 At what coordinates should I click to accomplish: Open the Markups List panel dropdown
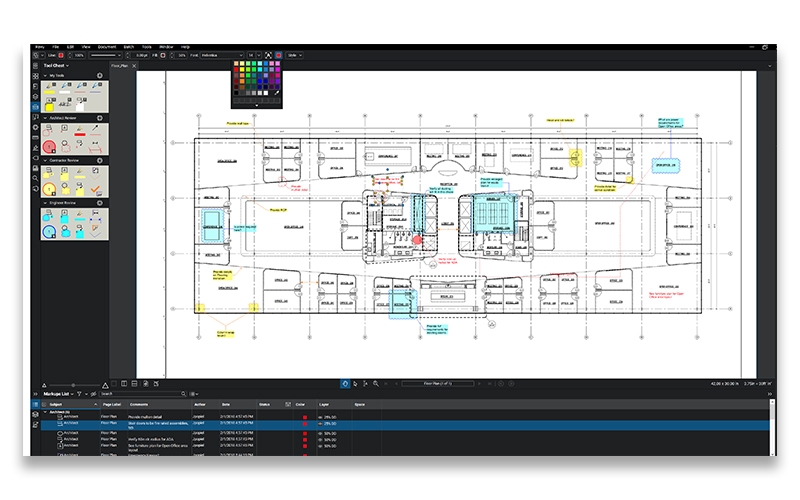coord(58,394)
